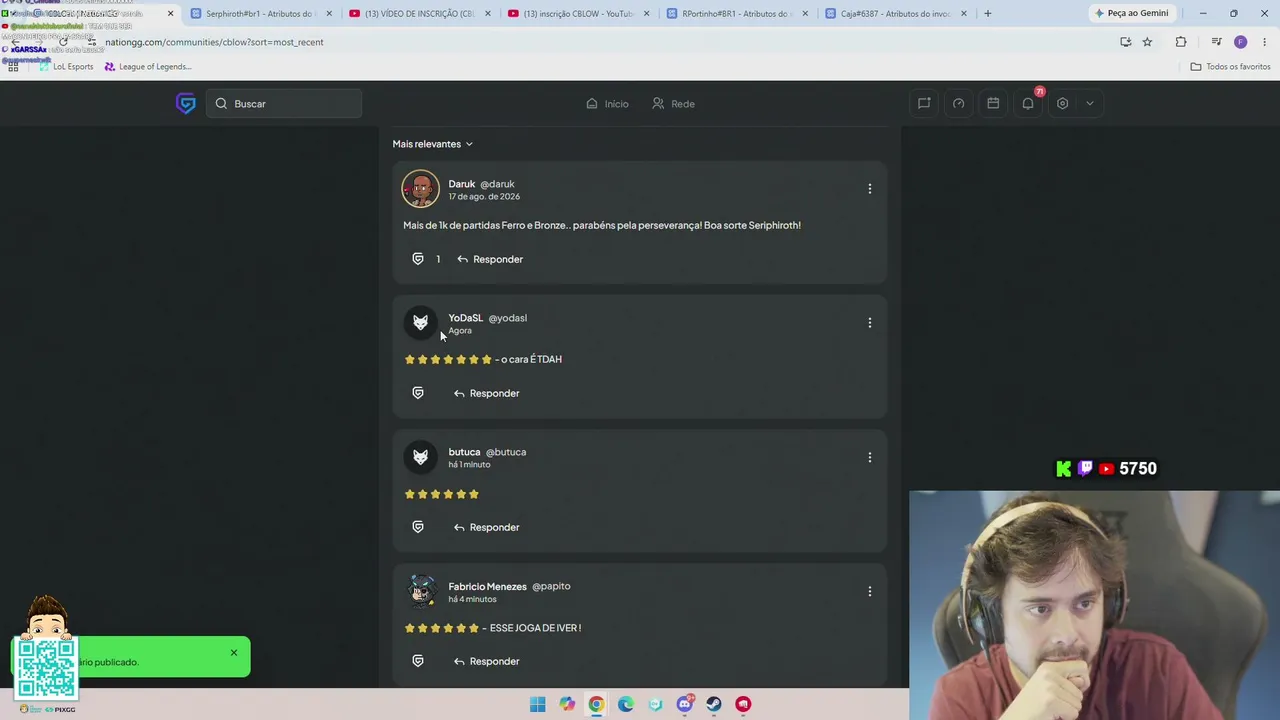This screenshot has height=720, width=1280.
Task: Open the notifications bell
Action: point(1028,103)
